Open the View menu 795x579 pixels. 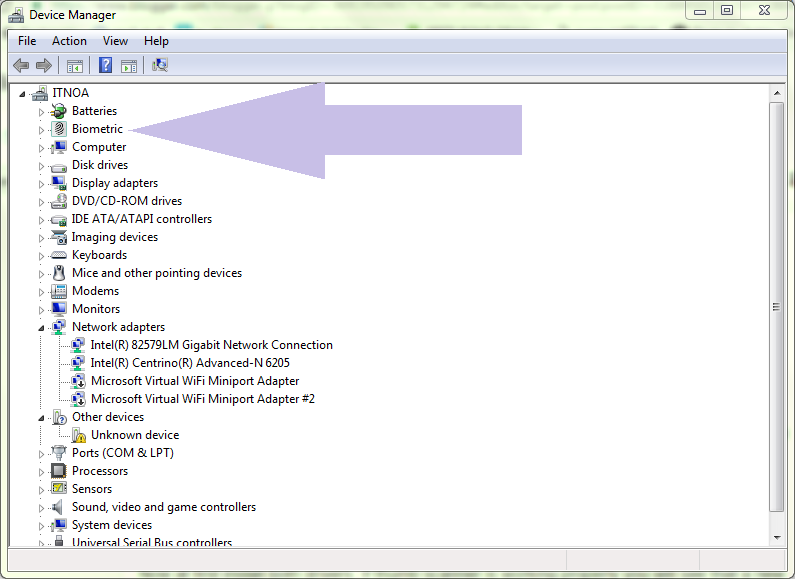point(115,41)
